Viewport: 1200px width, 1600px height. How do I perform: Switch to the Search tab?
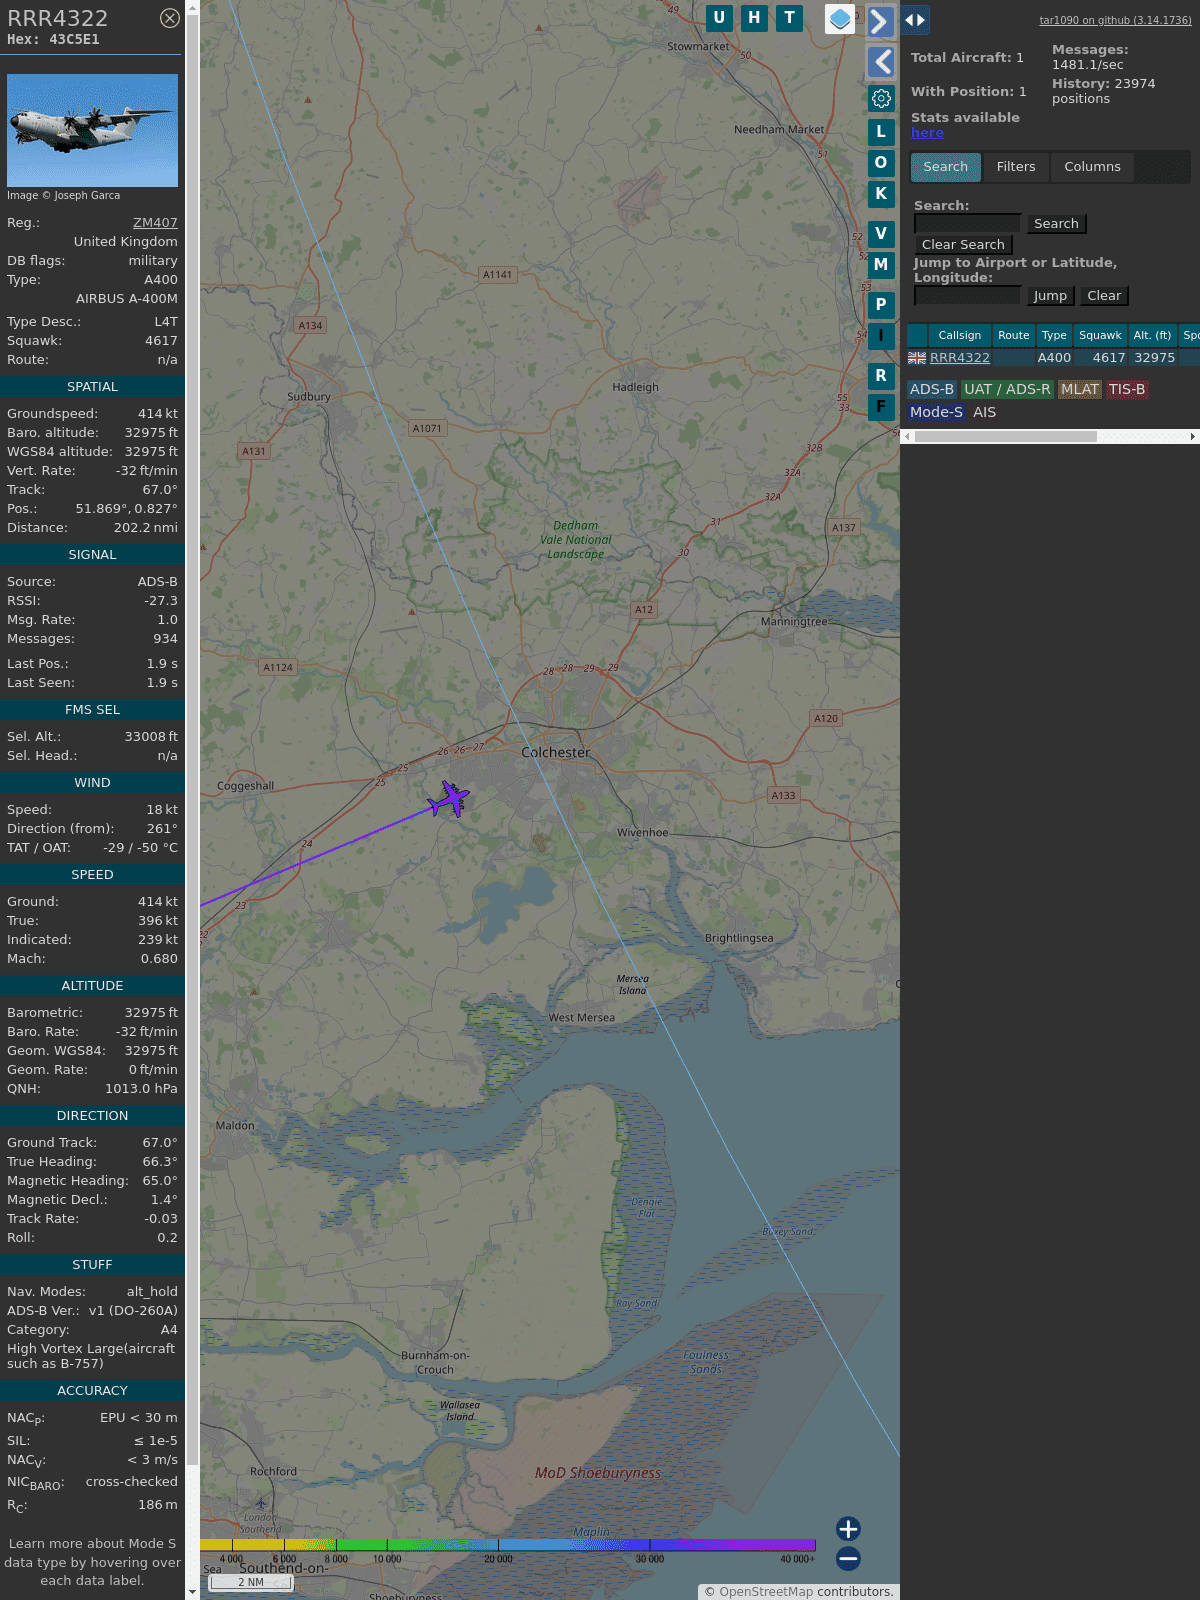point(945,167)
